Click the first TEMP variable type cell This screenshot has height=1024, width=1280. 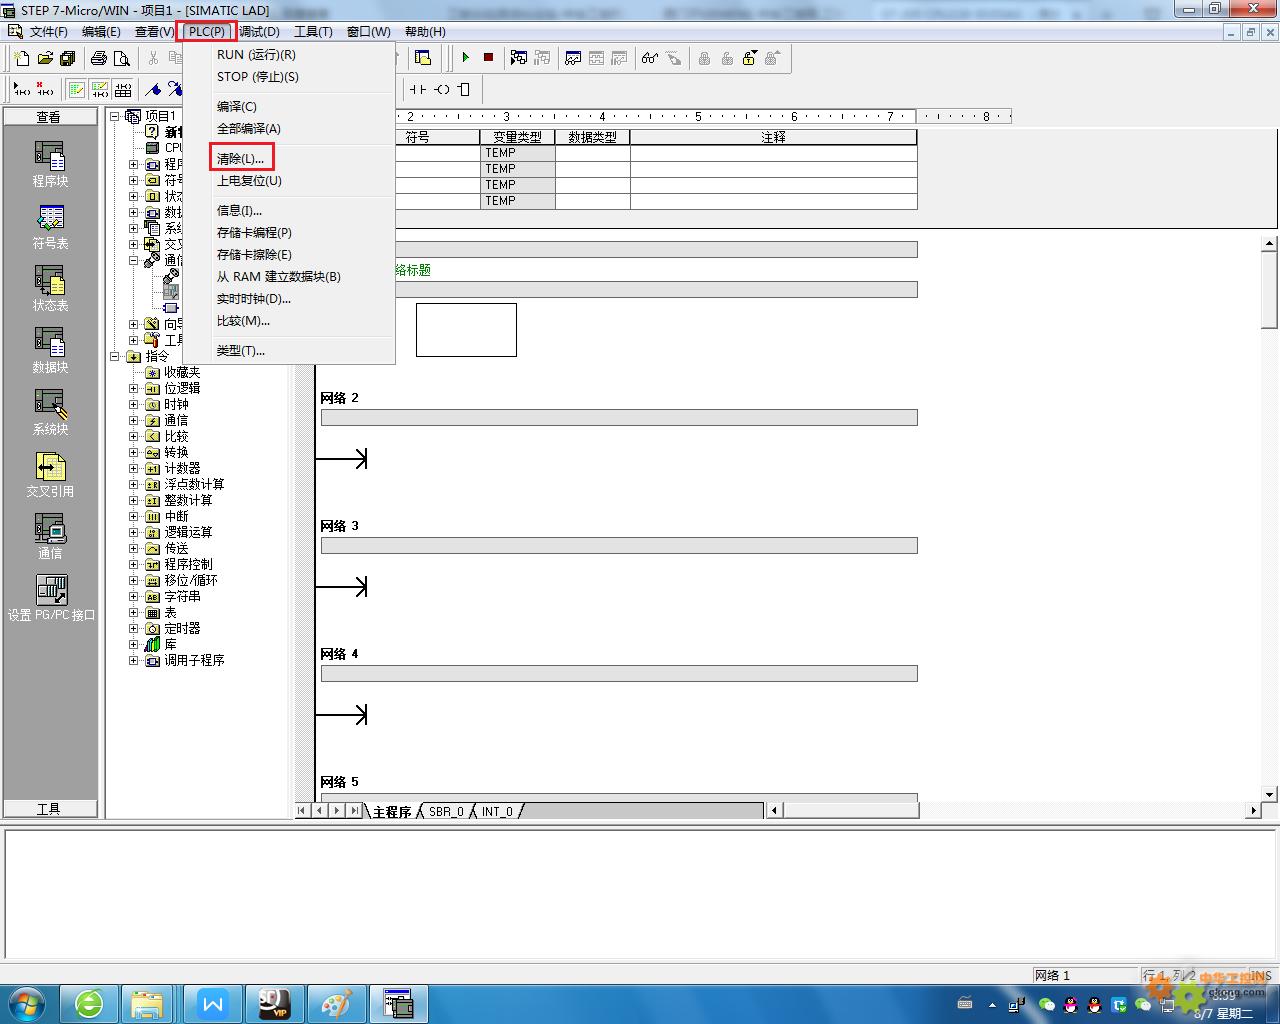tap(517, 153)
